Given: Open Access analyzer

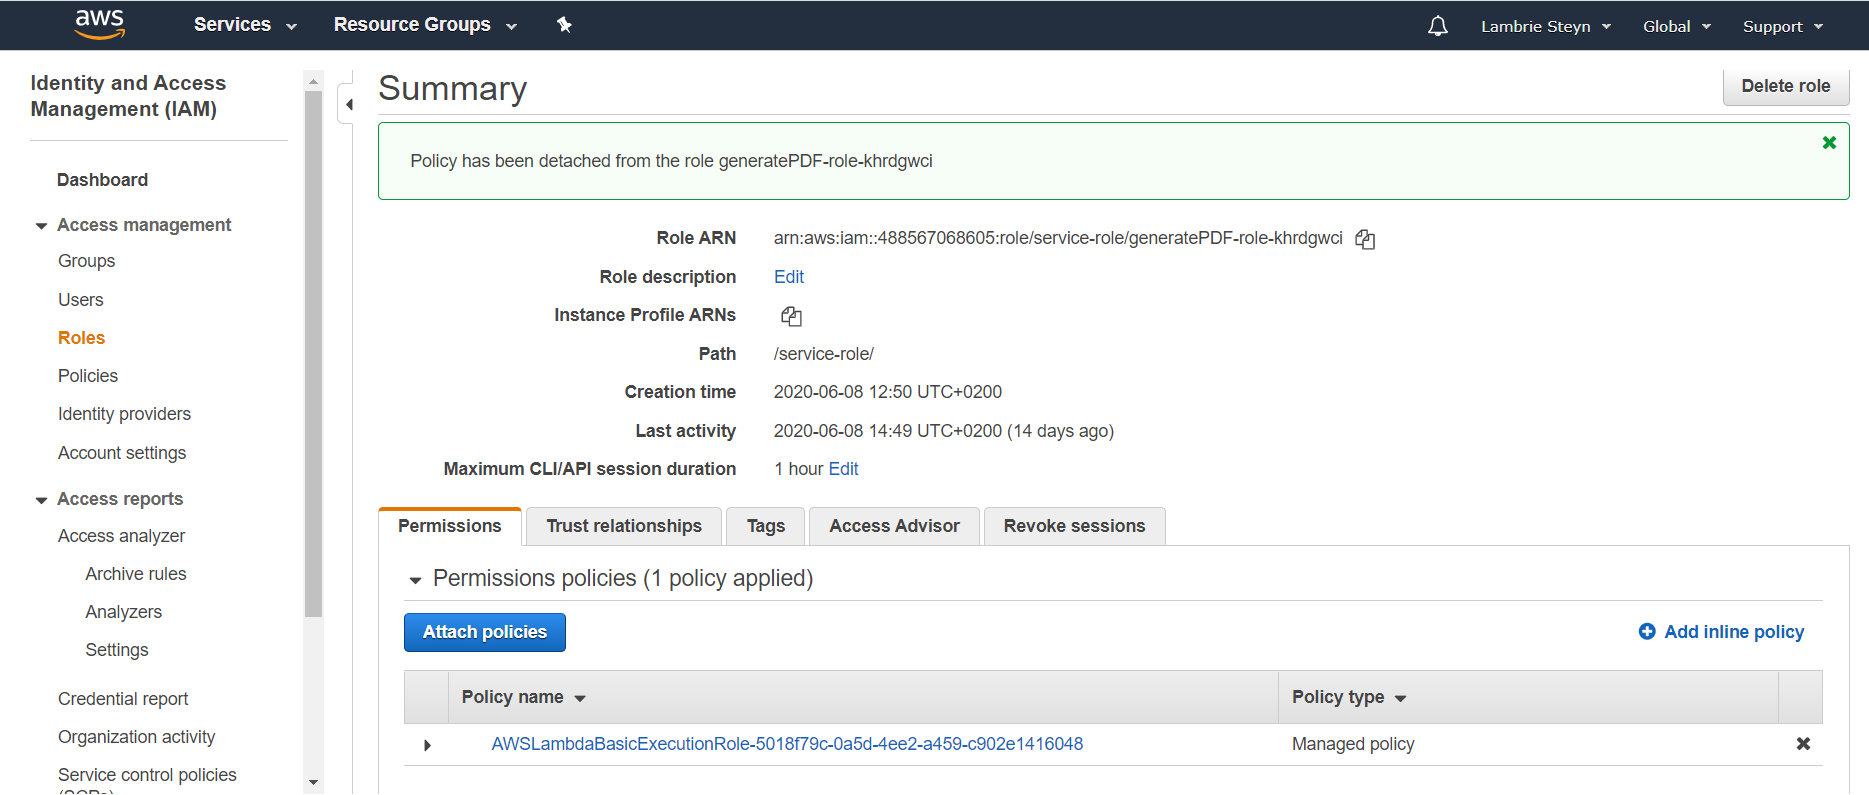Looking at the screenshot, I should coord(122,536).
